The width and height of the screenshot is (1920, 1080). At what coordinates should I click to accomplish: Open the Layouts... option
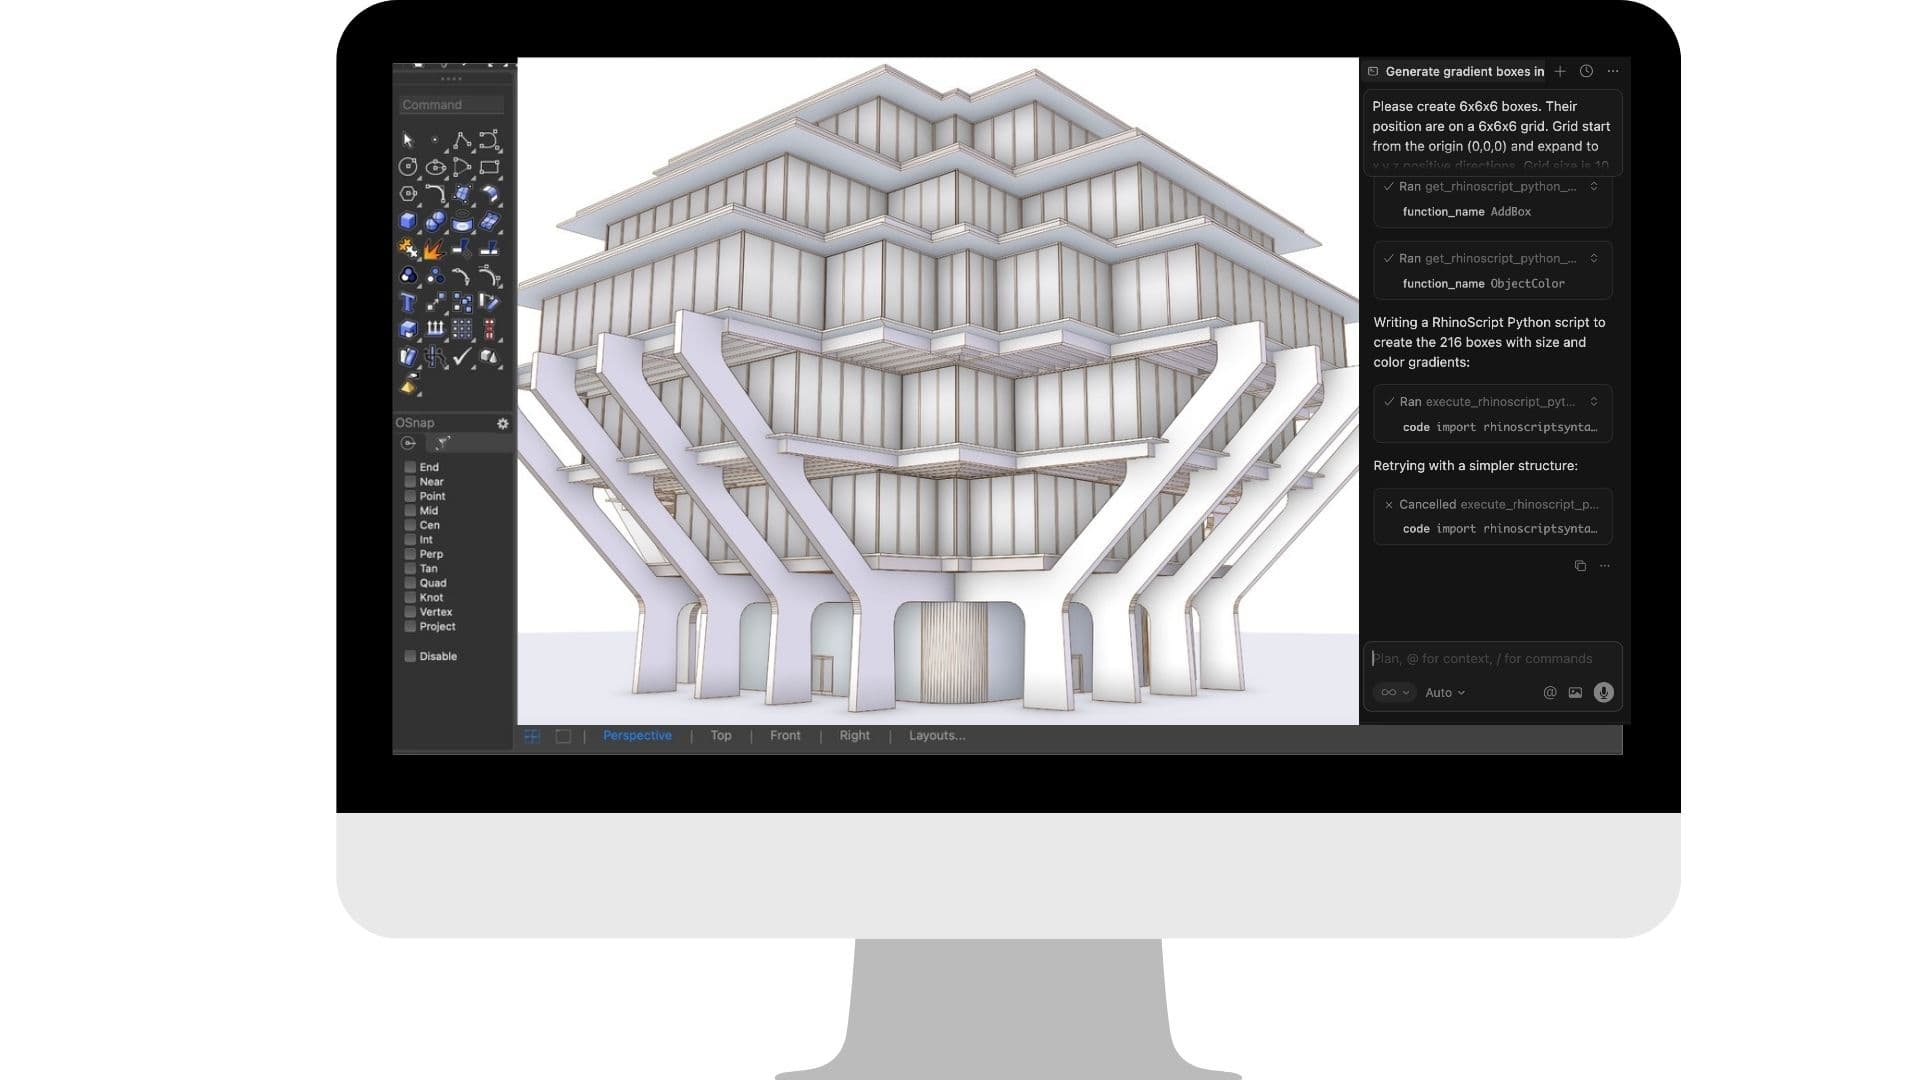click(x=936, y=735)
